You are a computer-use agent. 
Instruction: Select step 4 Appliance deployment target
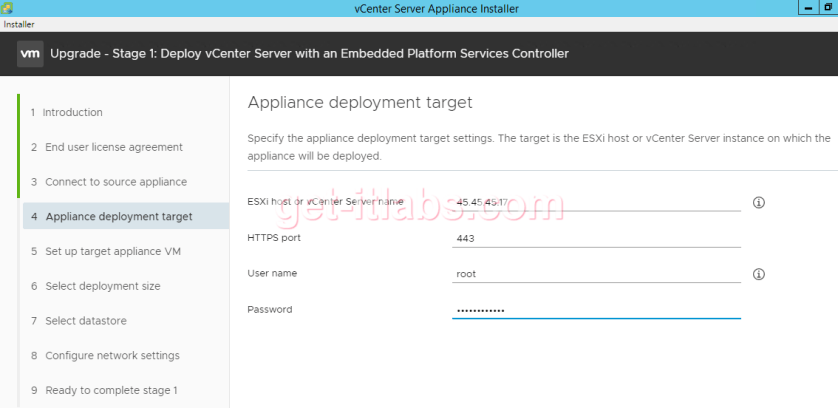118,217
